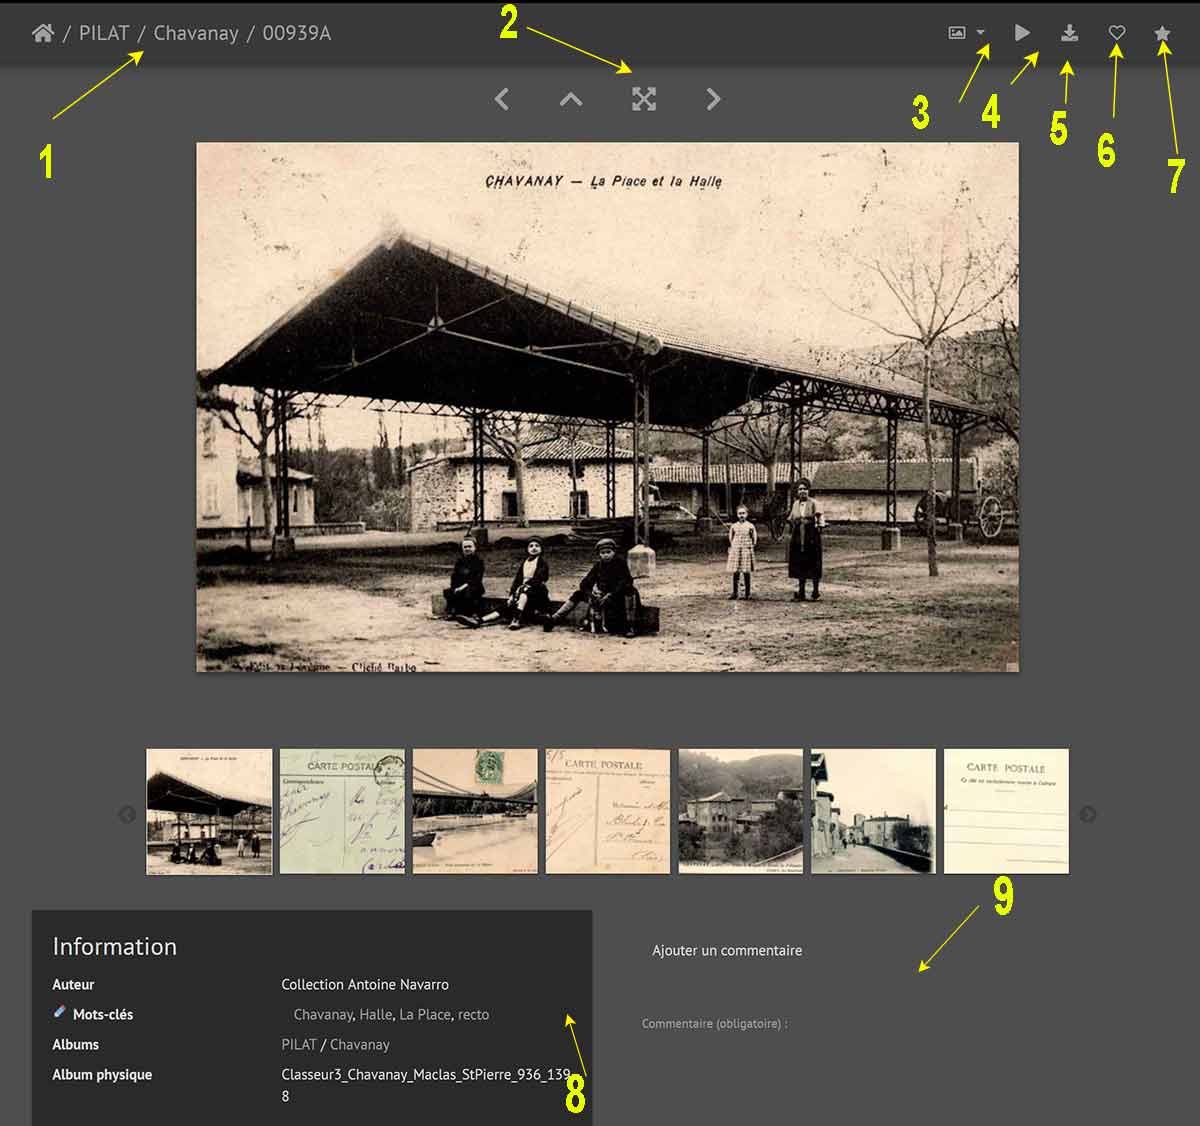Add photo to favorites with heart icon

(1117, 33)
